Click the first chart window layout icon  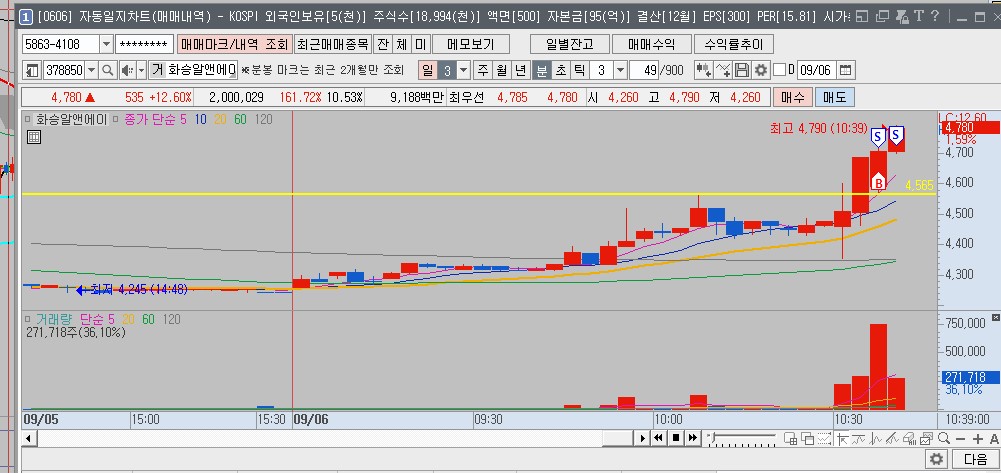pyautogui.click(x=790, y=439)
